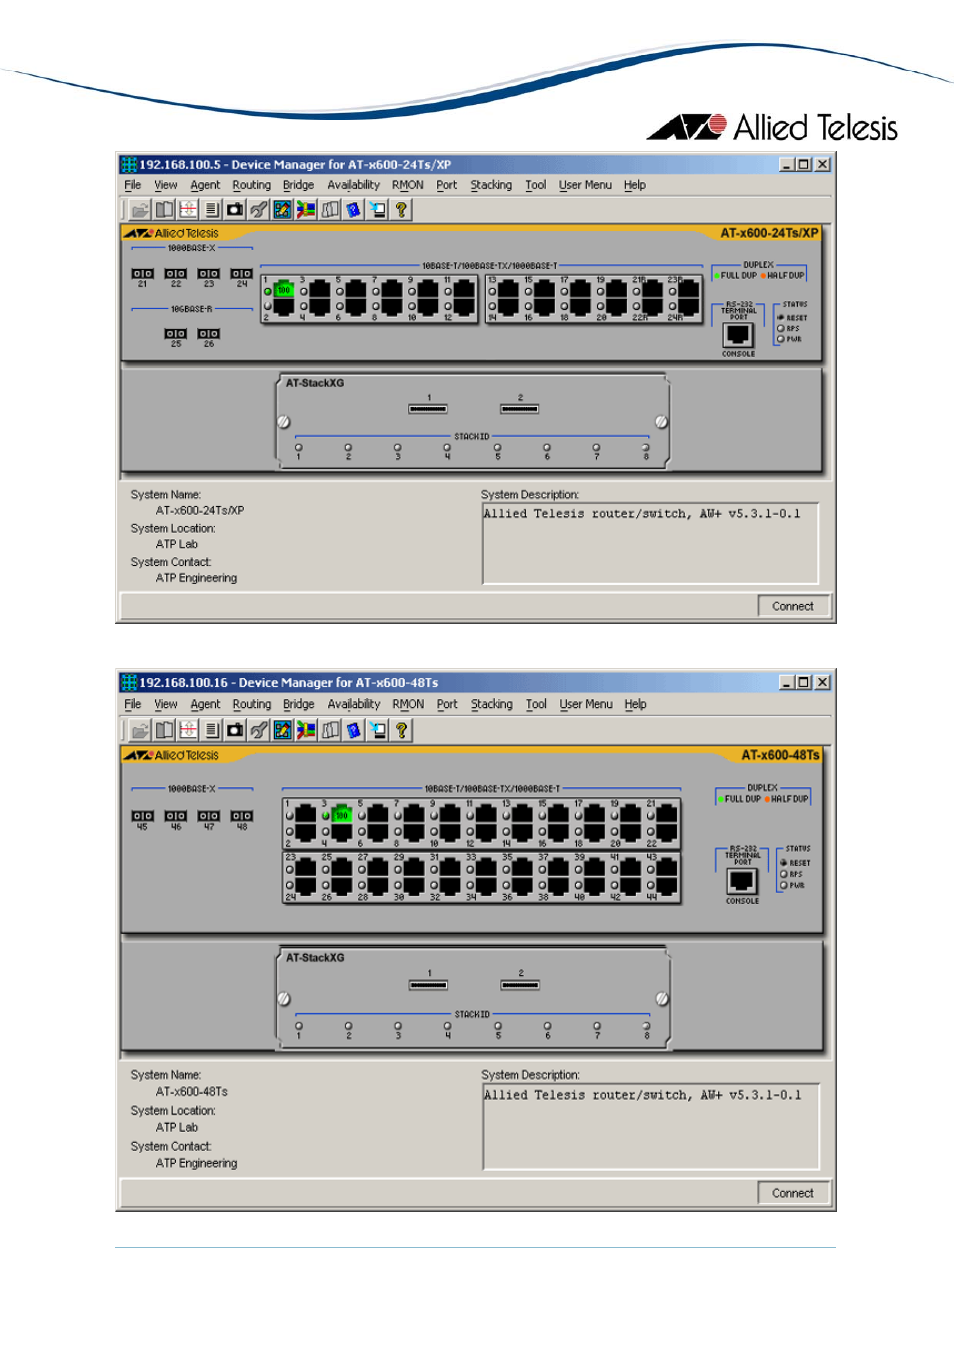Screen dimensions: 954x1350
Task: Click the chain-link icon in the 192.168.100.16 window toolbar
Action: [x=259, y=730]
